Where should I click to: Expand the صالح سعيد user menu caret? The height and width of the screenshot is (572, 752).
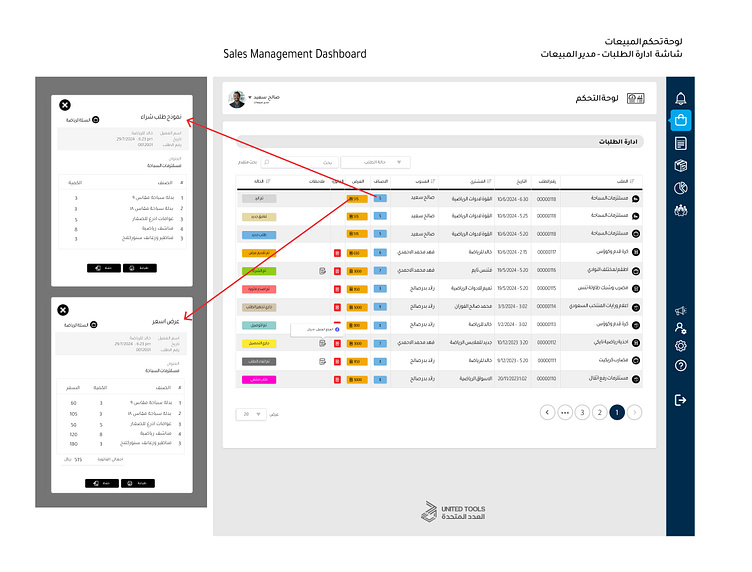(250, 97)
